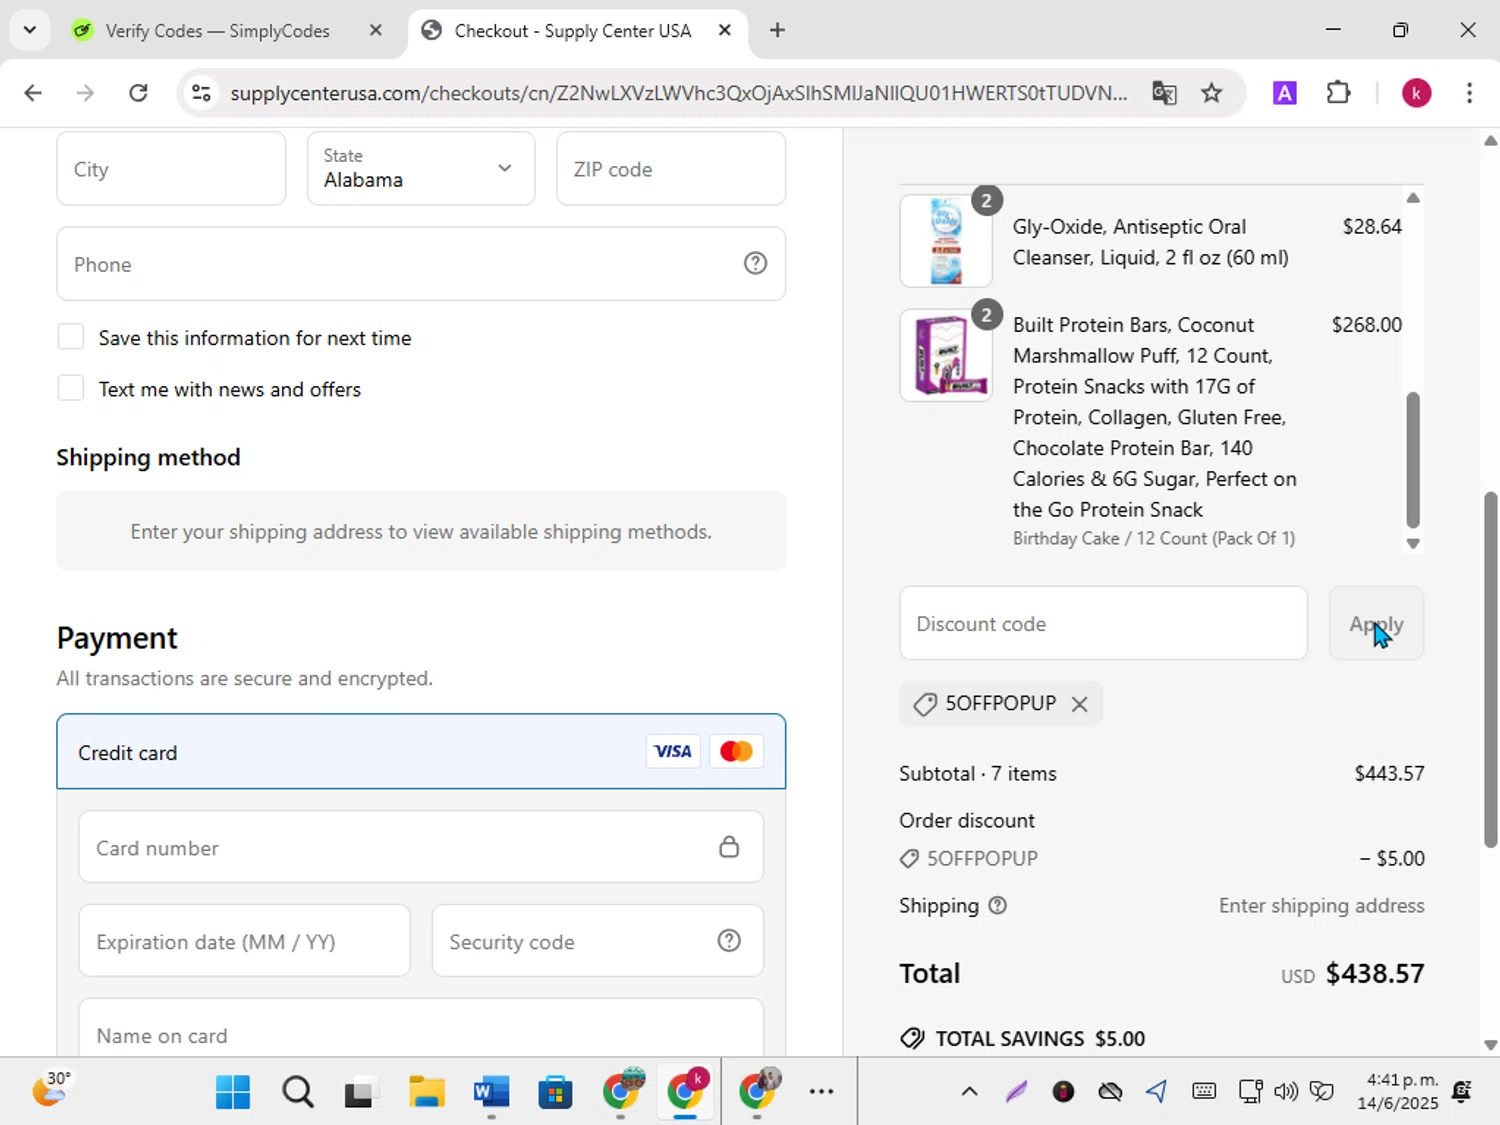This screenshot has width=1500, height=1125.
Task: Open File Explorer from taskbar
Action: (426, 1092)
